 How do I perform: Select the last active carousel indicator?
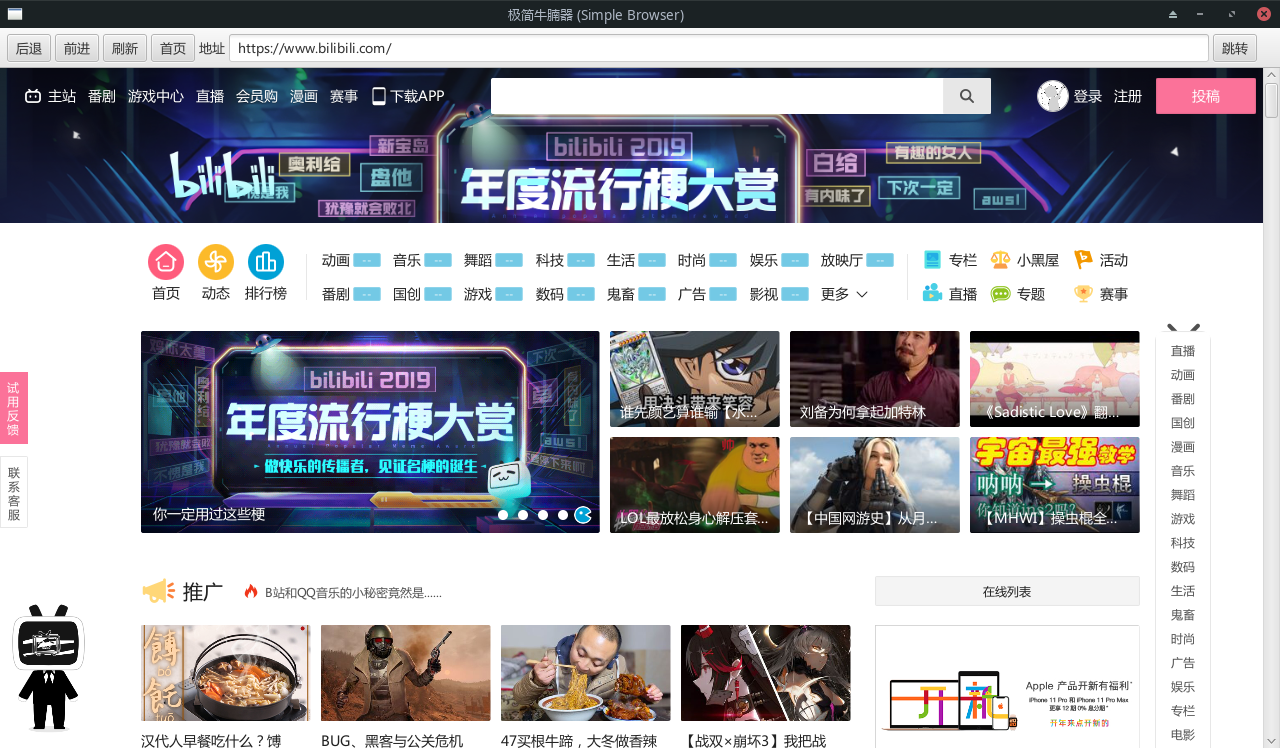point(583,515)
